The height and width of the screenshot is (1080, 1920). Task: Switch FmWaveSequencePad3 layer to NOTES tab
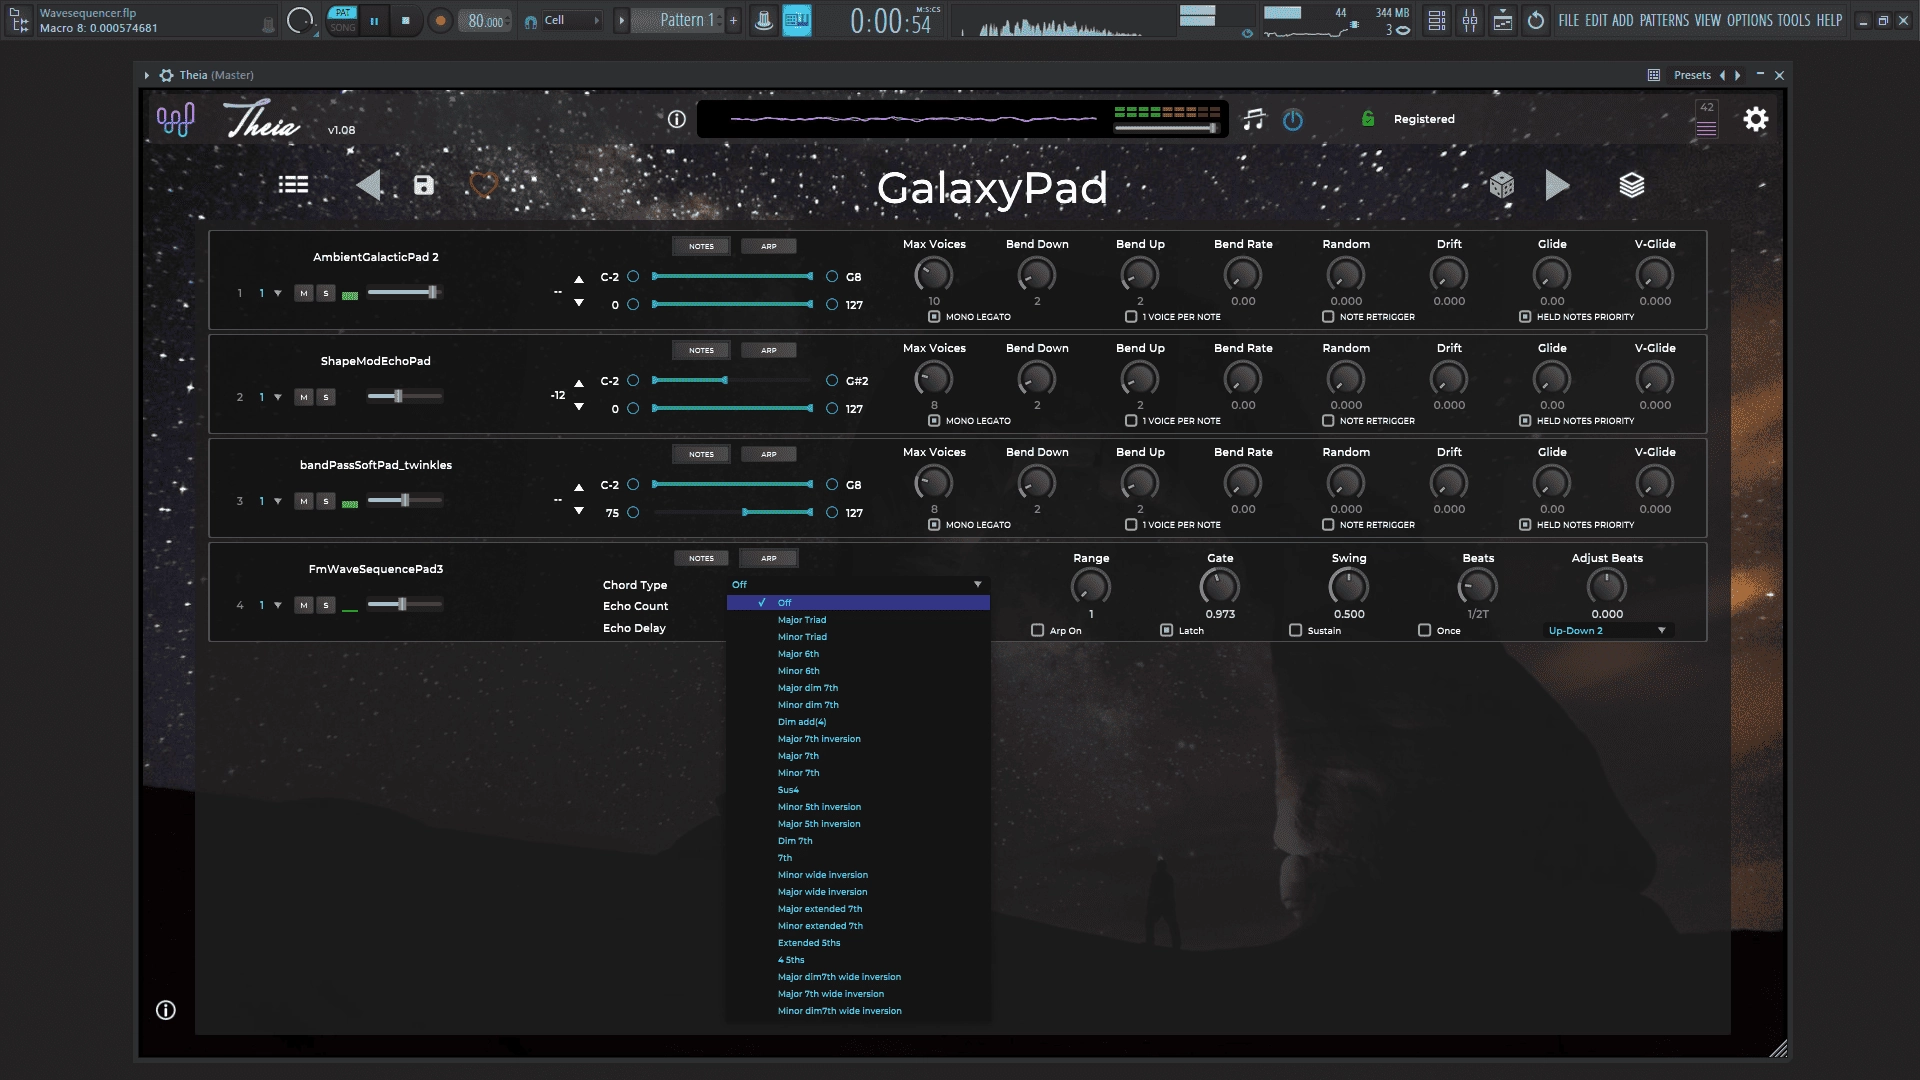[701, 558]
